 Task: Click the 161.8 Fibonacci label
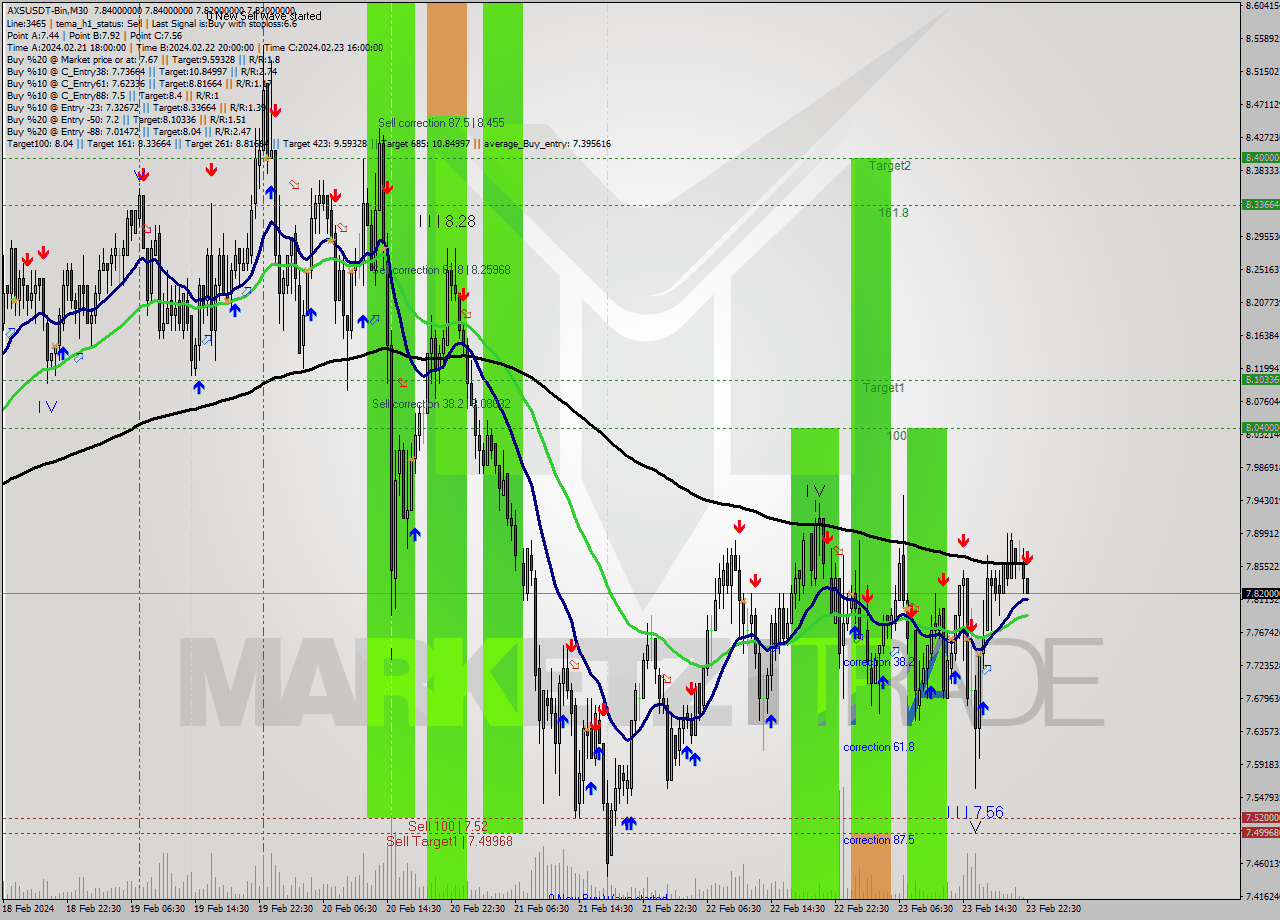point(894,213)
